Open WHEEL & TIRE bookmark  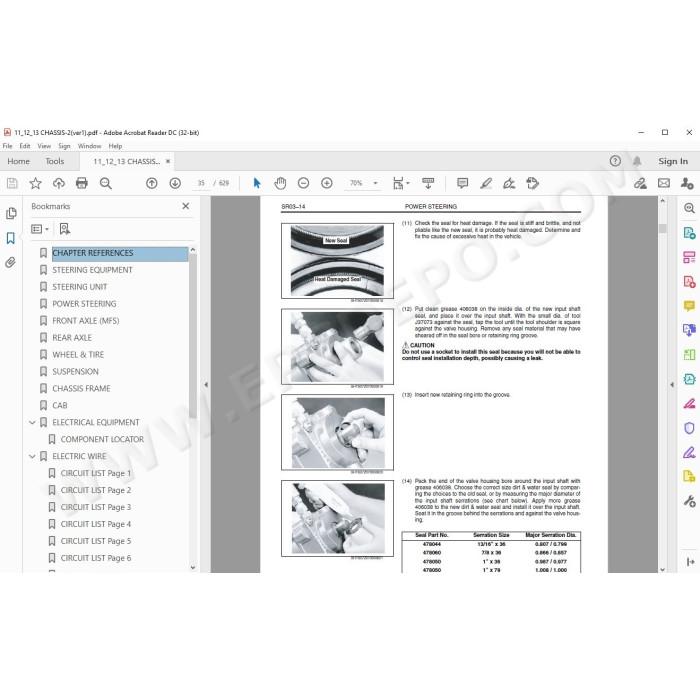point(78,355)
